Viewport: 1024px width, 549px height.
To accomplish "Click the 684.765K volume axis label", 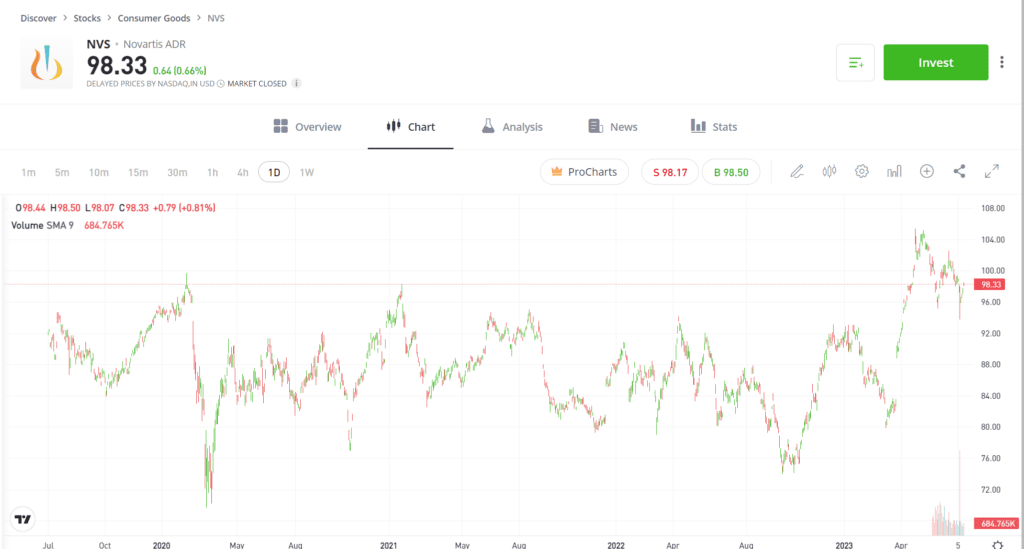I will (995, 524).
